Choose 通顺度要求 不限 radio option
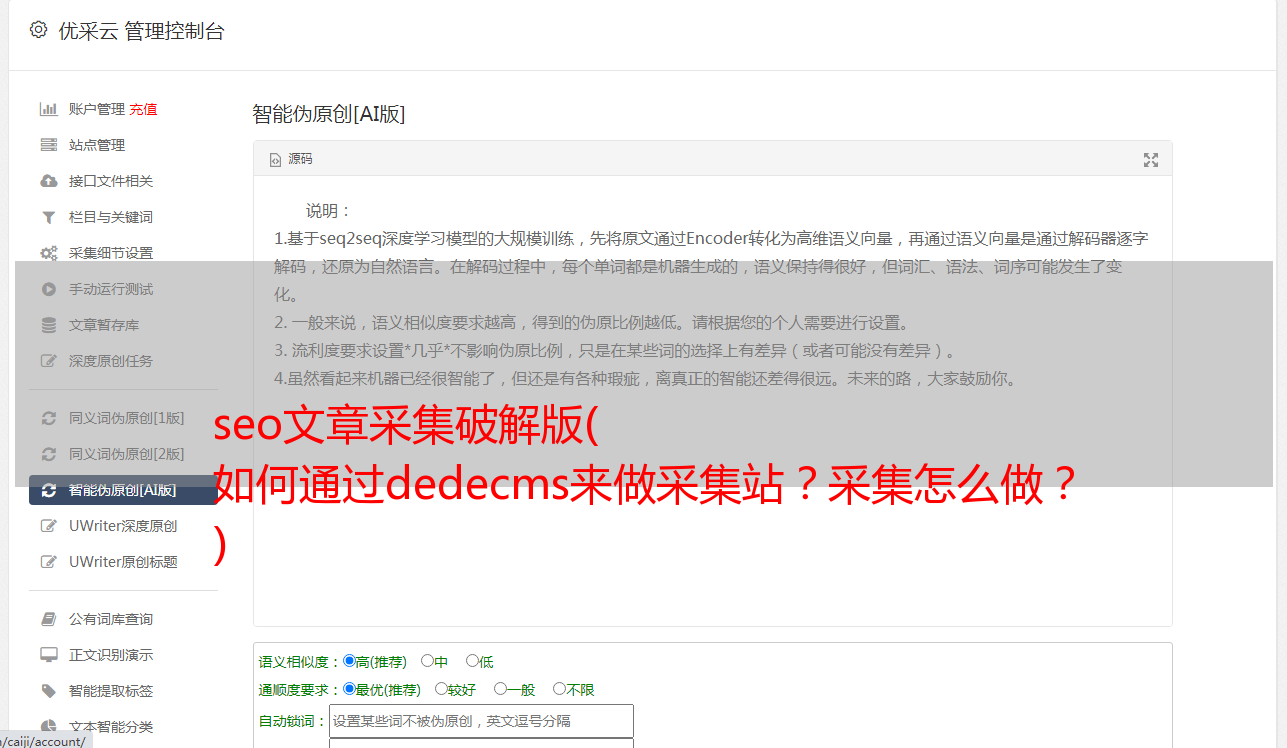The width and height of the screenshot is (1287, 748). (559, 689)
